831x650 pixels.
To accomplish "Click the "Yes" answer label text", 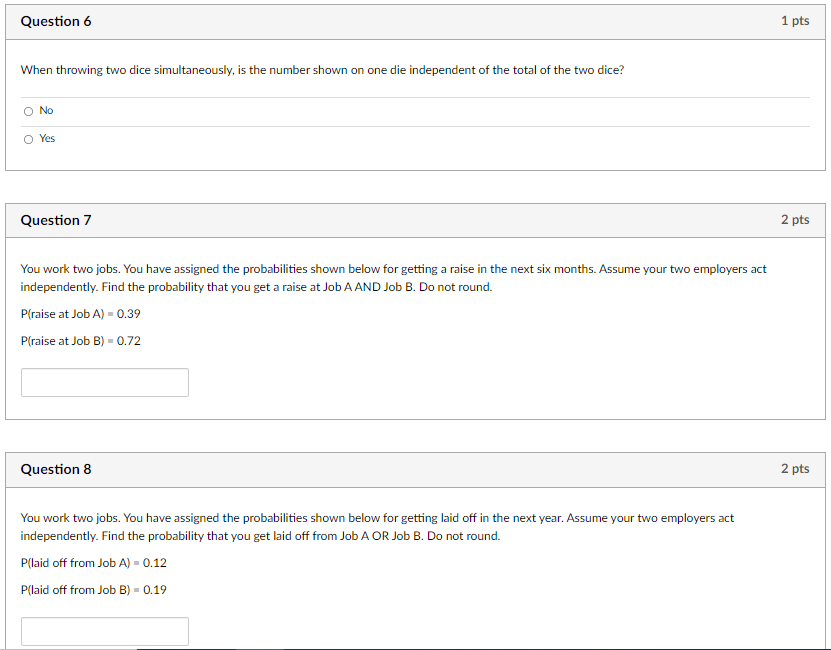I will (x=47, y=138).
